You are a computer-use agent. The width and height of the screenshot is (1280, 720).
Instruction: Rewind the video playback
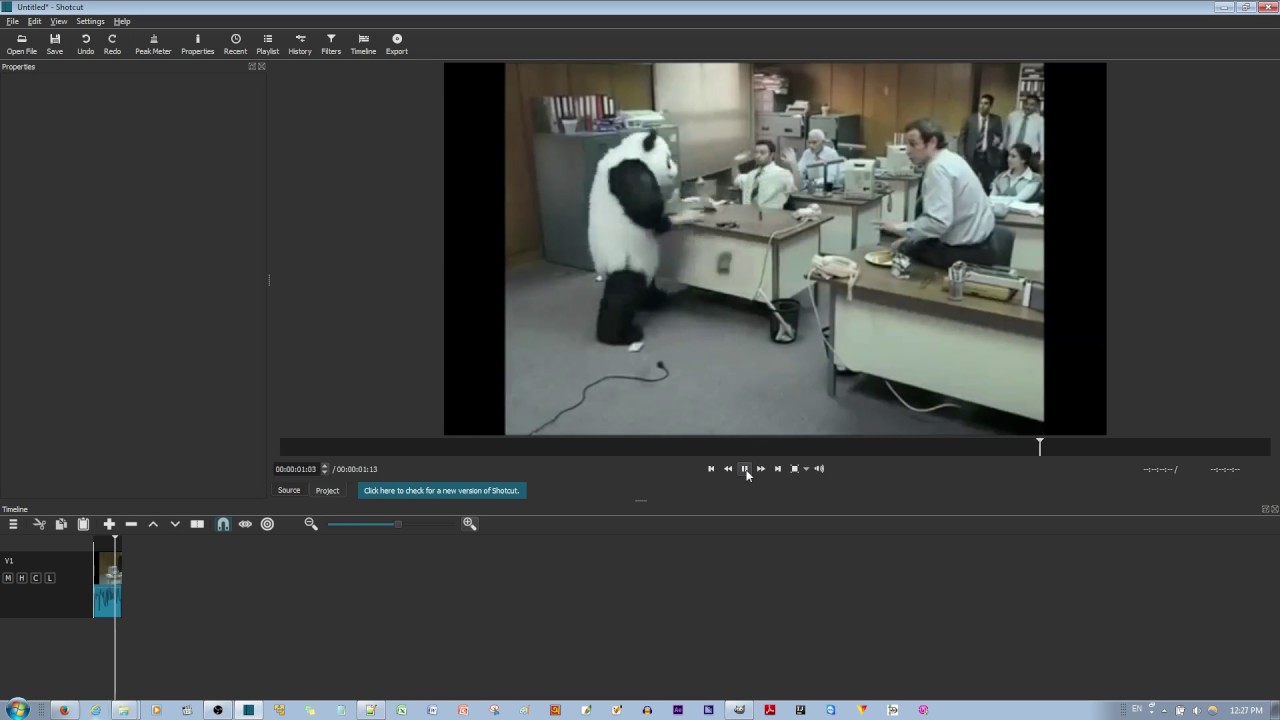coord(728,469)
